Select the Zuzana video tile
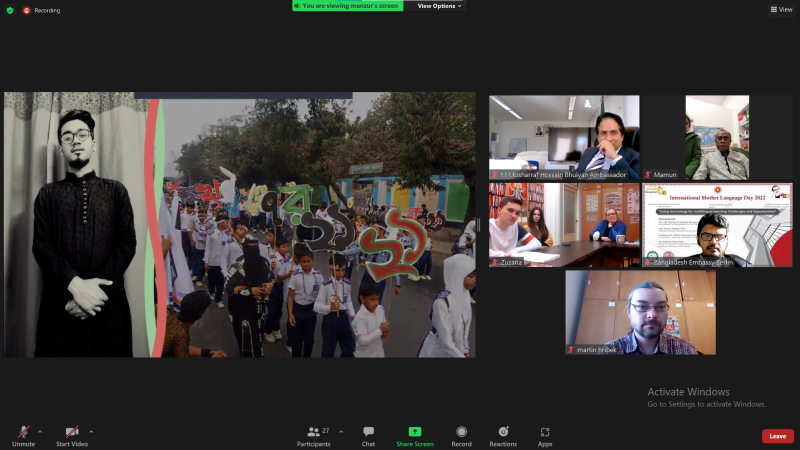Viewport: 800px width, 450px height. click(x=564, y=225)
